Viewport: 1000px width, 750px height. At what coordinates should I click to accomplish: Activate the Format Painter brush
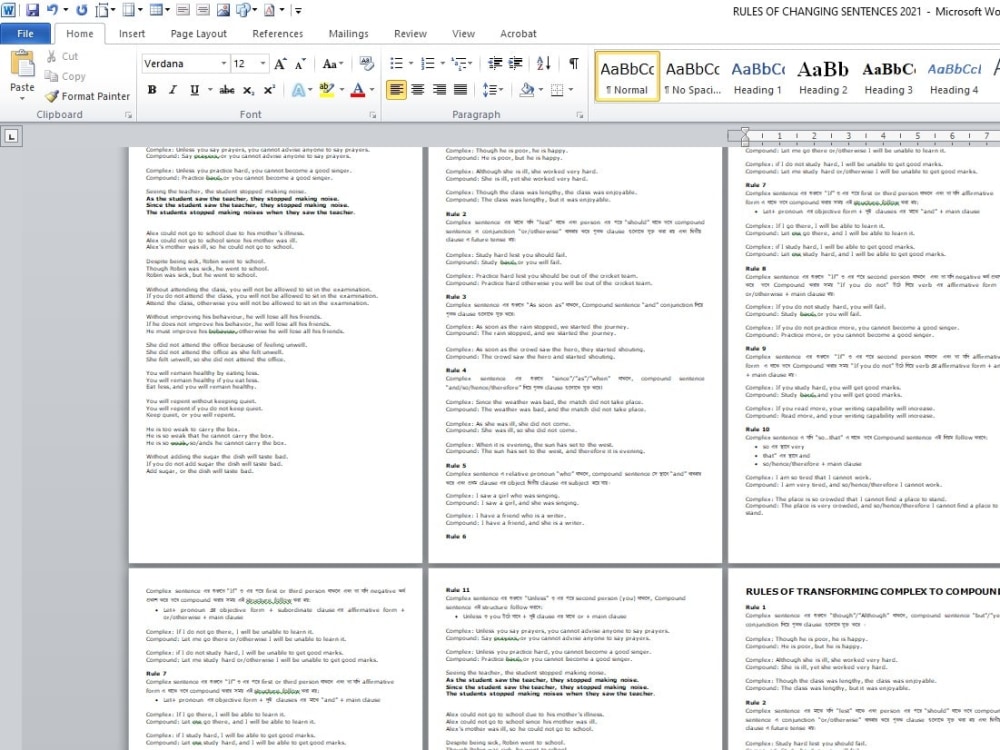(87, 96)
